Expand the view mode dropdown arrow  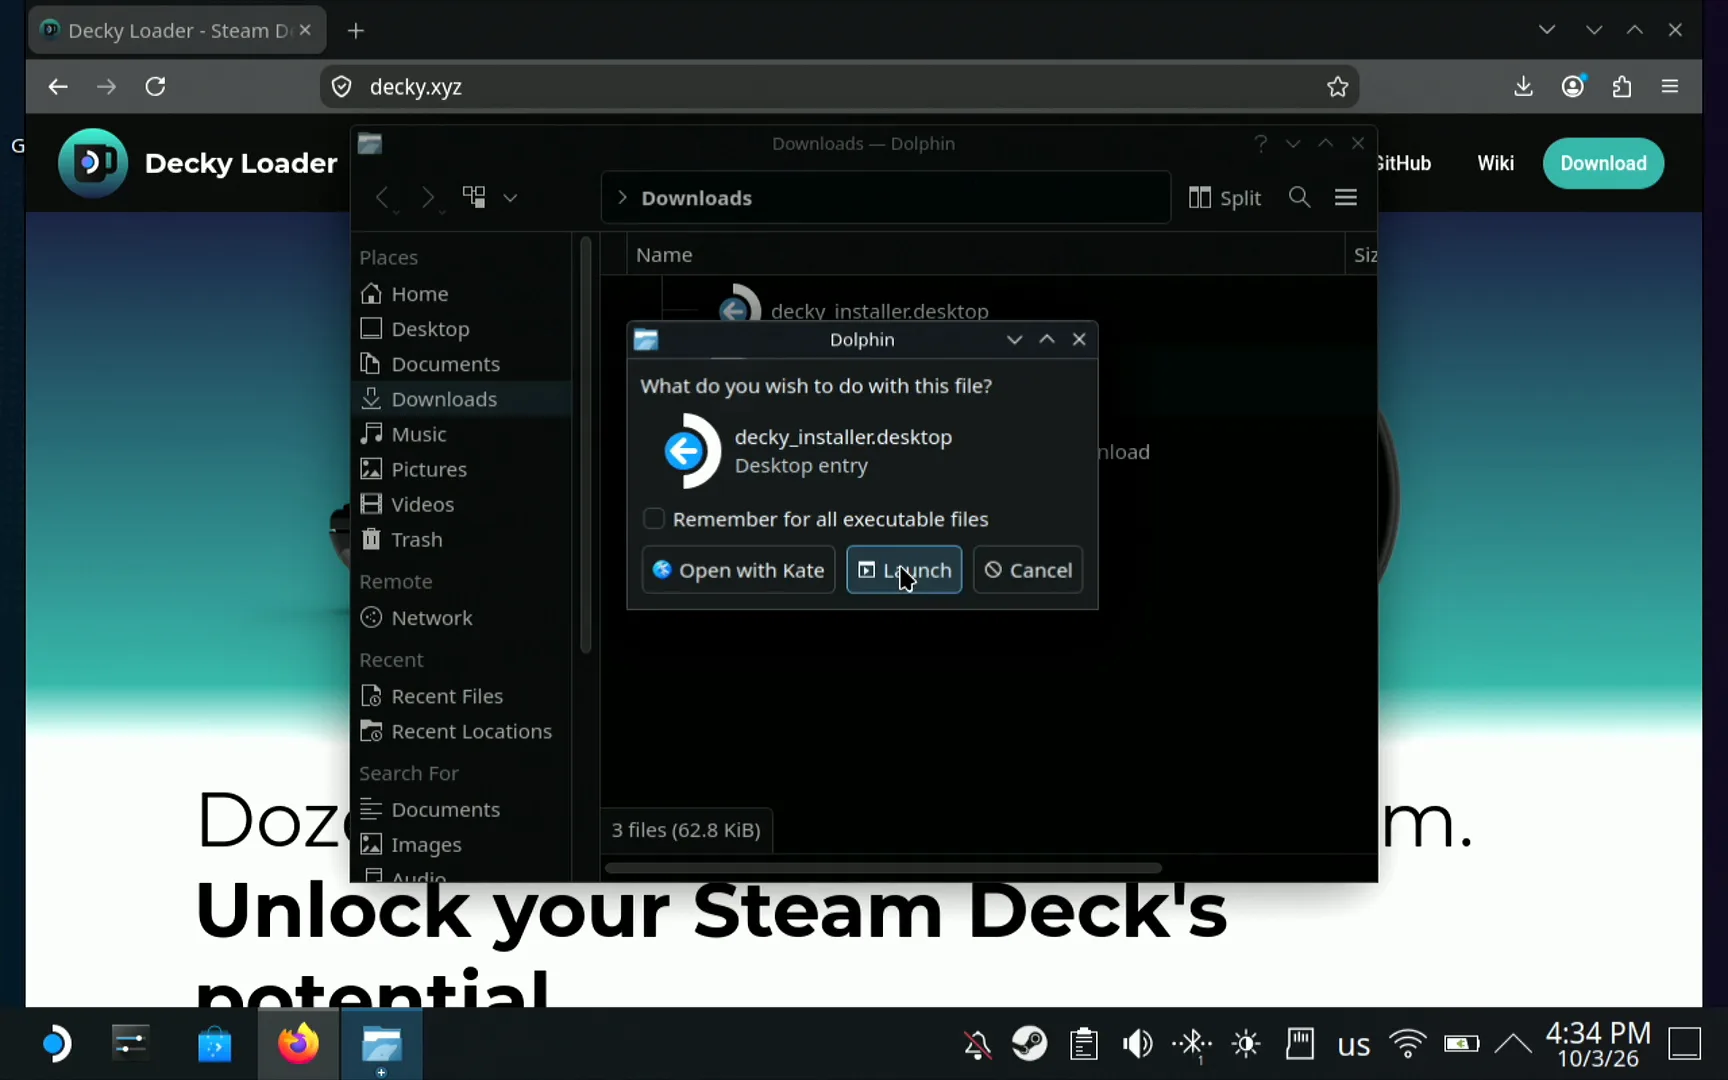(x=510, y=198)
